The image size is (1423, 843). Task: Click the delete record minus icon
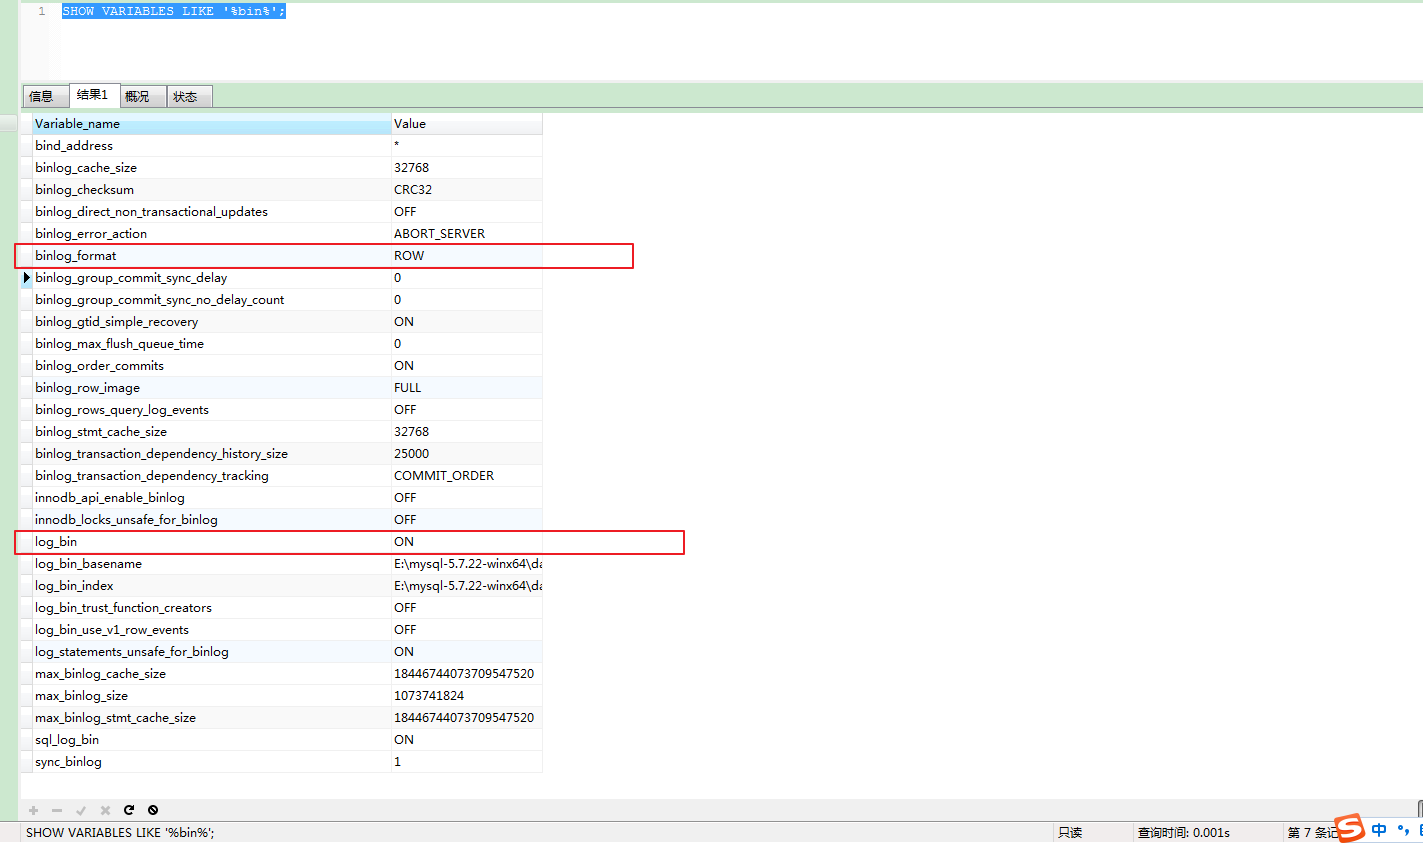[x=57, y=810]
